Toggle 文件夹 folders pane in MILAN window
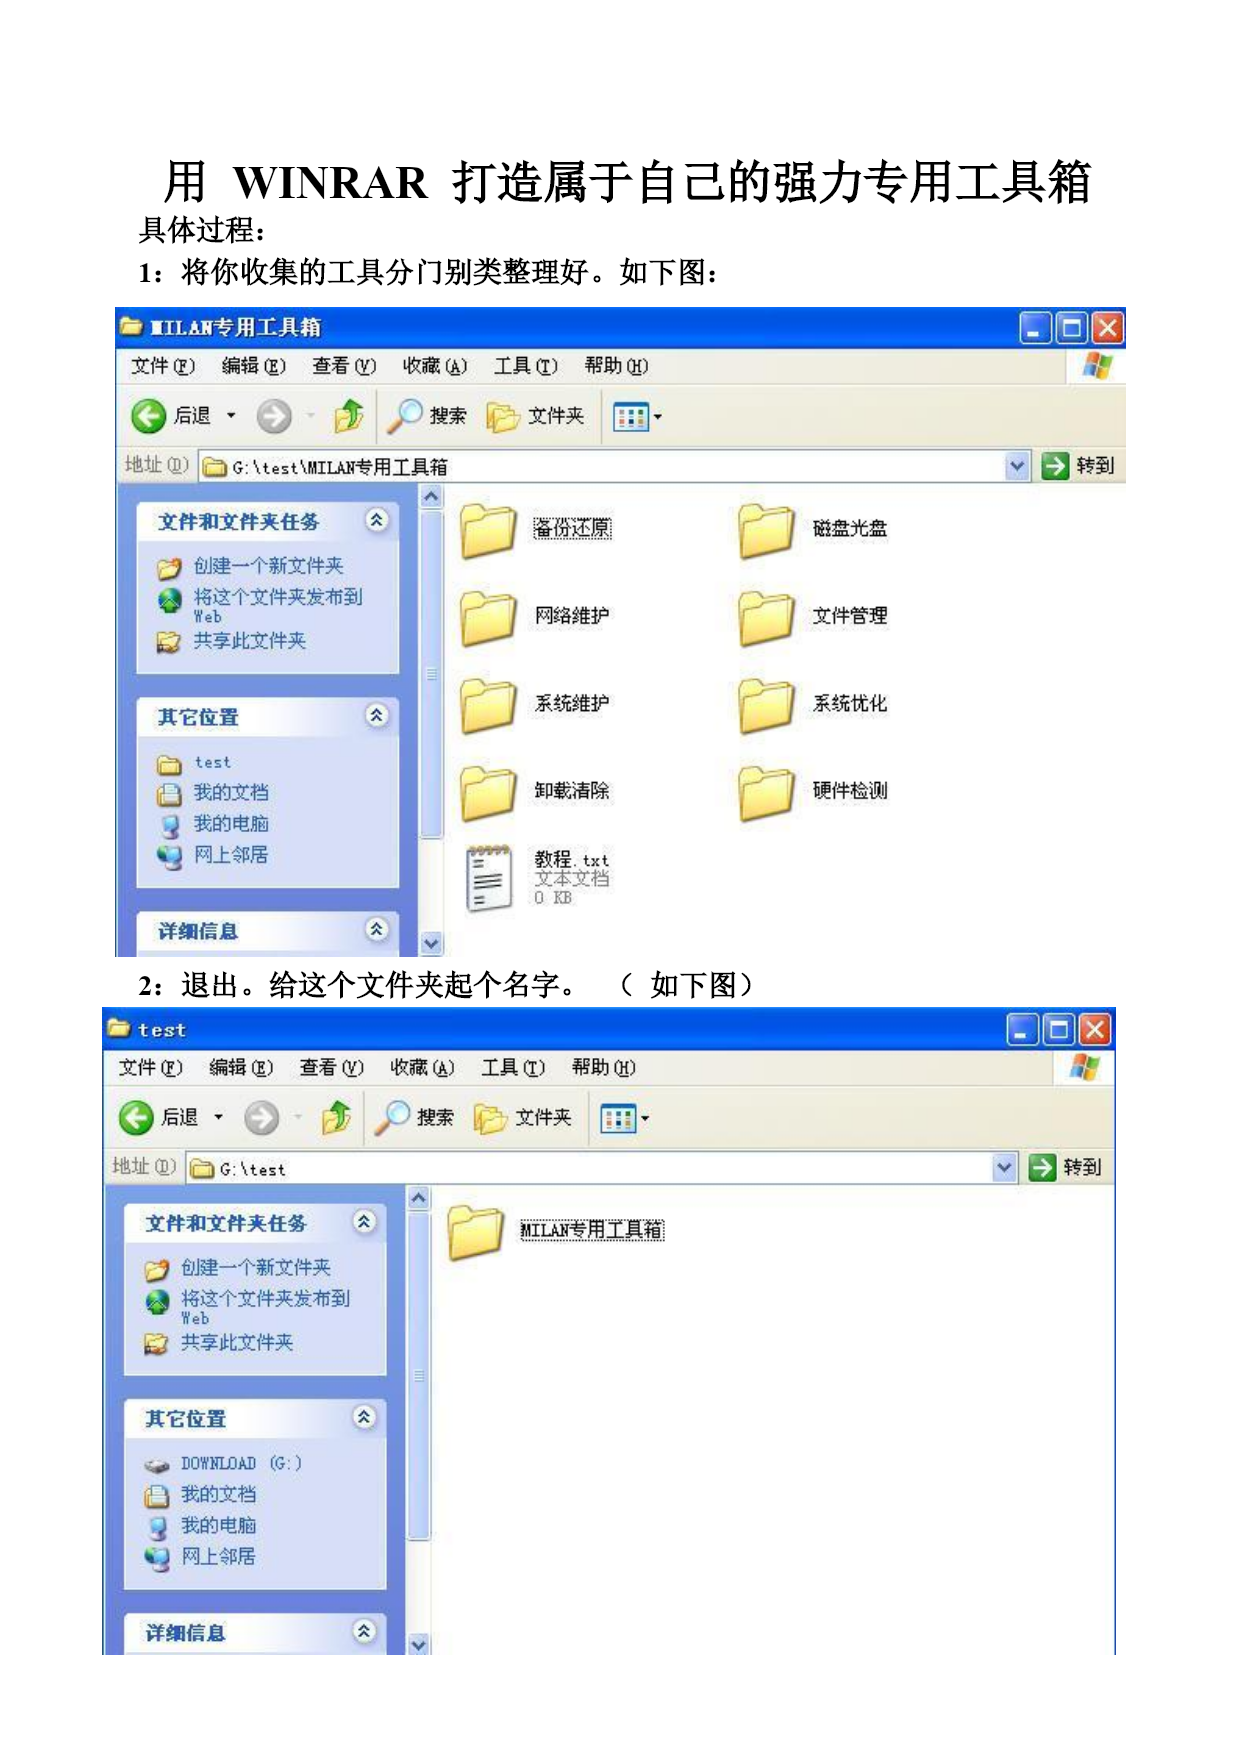The height and width of the screenshot is (1755, 1239). [x=535, y=416]
